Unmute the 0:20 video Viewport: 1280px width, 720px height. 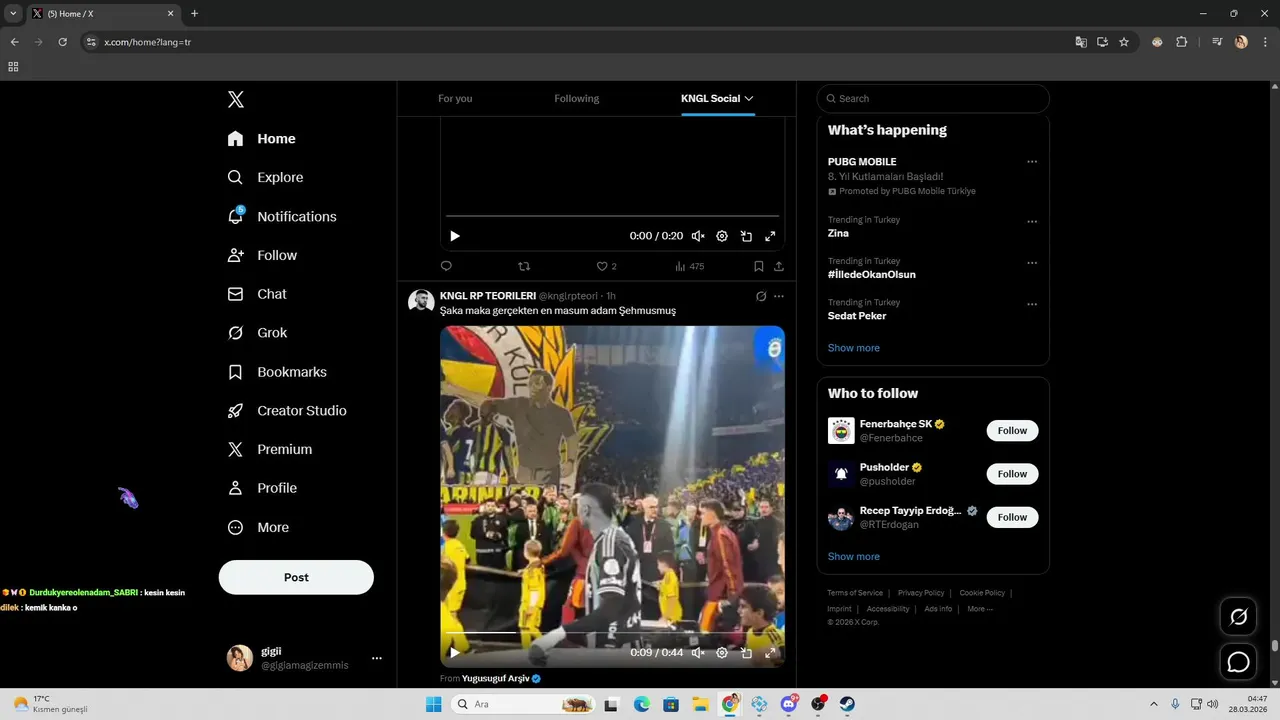click(x=698, y=236)
